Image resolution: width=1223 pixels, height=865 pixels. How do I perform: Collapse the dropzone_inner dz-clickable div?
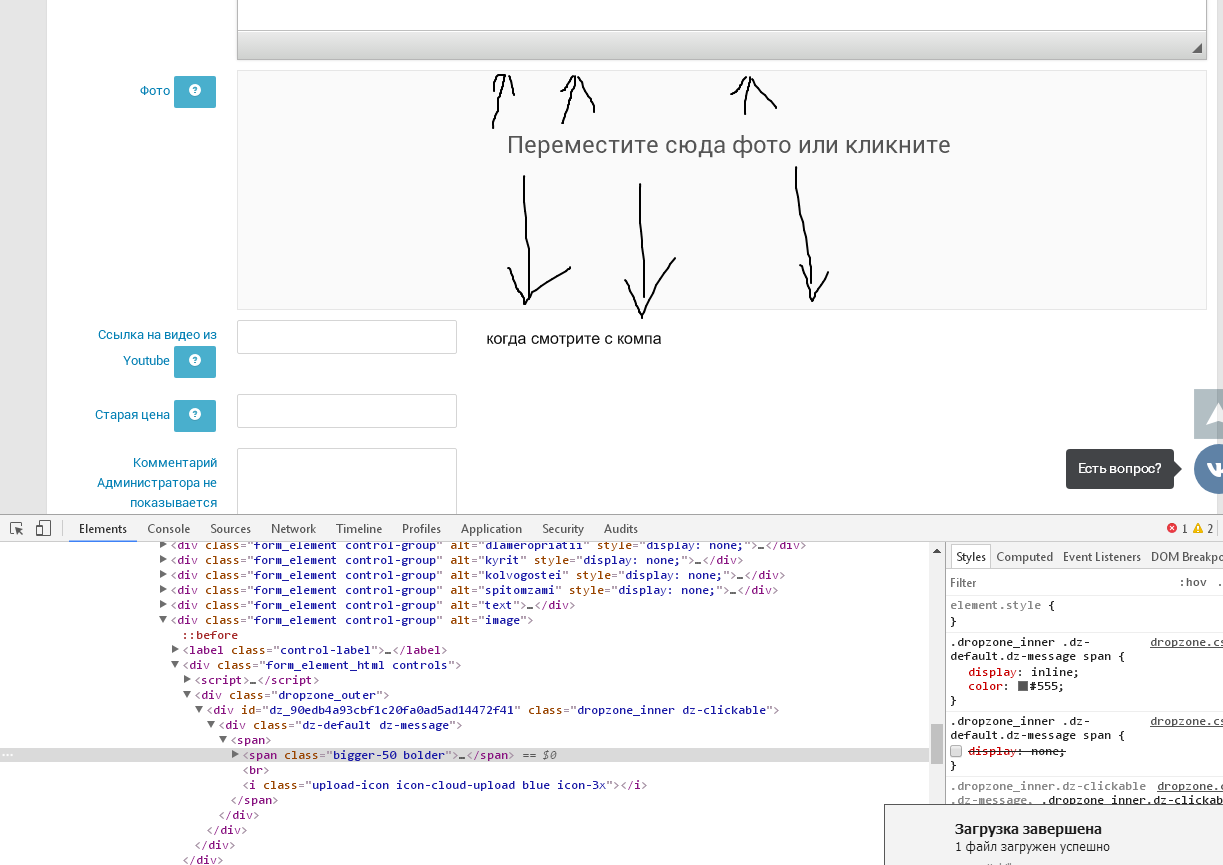199,710
